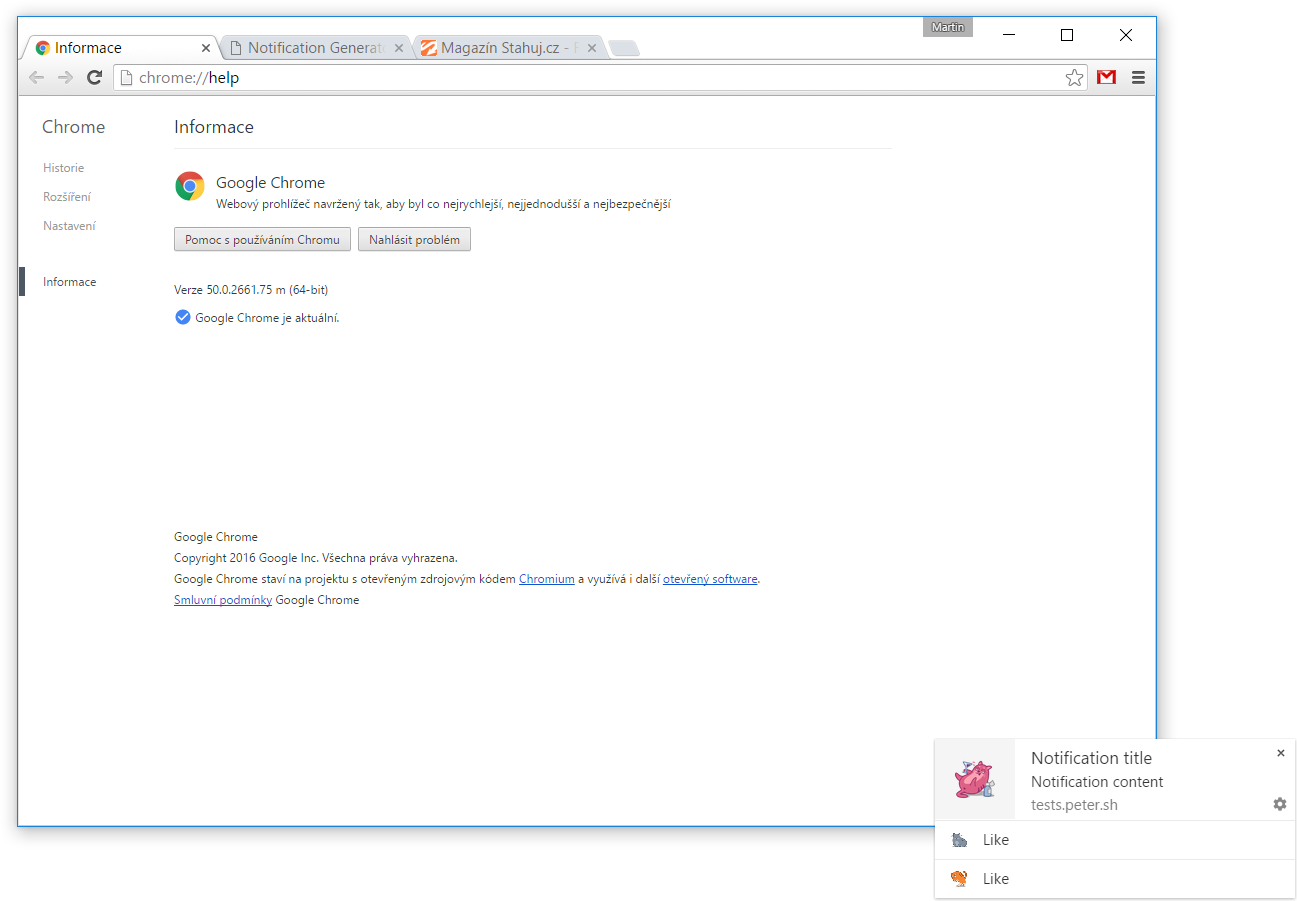
Task: Open the Chrome hamburger menu
Action: (x=1138, y=77)
